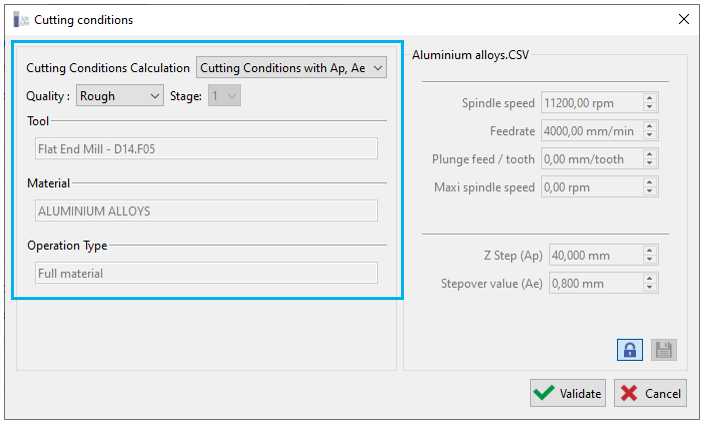Click the Feedrate value field
Image resolution: width=708 pixels, height=425 pixels.
590,130
